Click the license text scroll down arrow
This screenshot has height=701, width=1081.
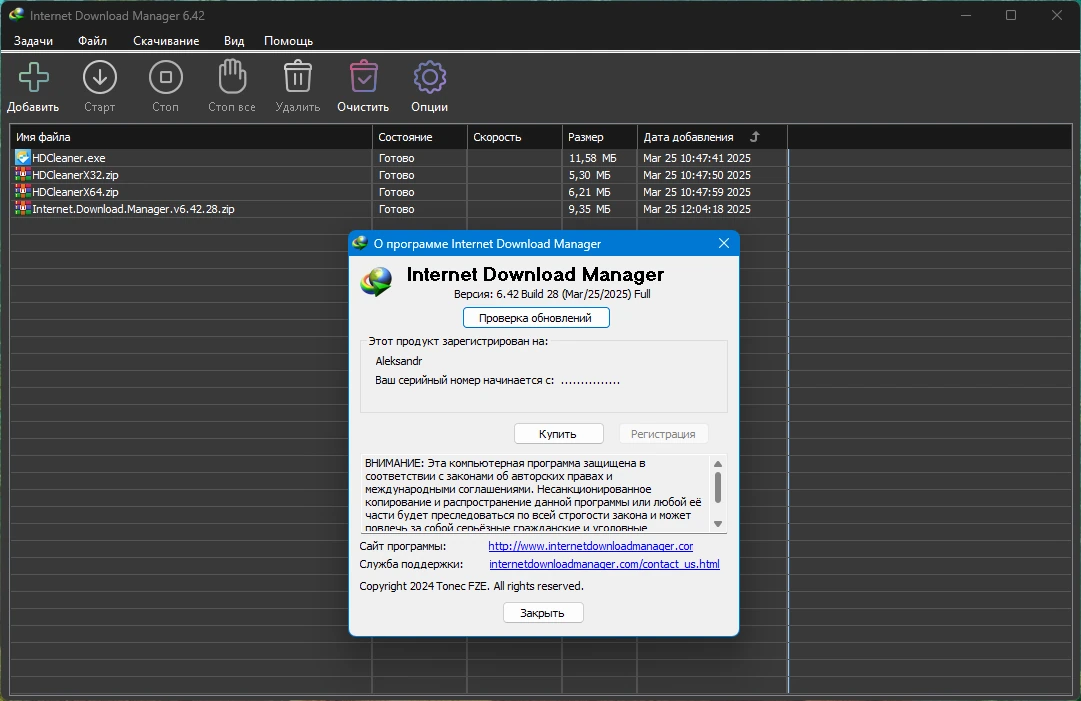coord(718,524)
